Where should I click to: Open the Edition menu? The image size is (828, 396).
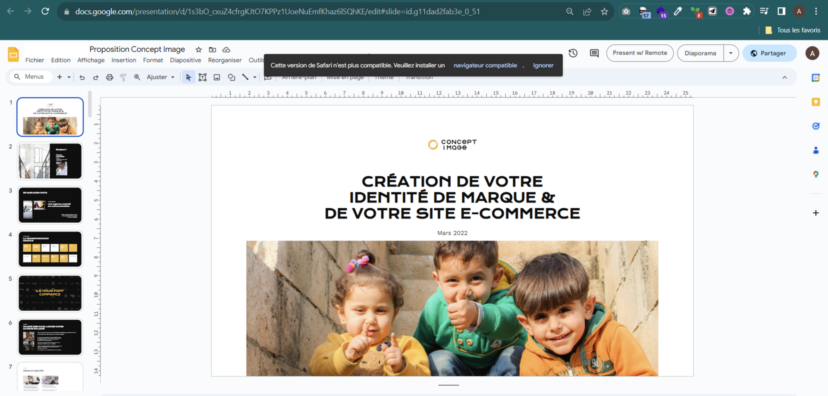click(x=61, y=60)
